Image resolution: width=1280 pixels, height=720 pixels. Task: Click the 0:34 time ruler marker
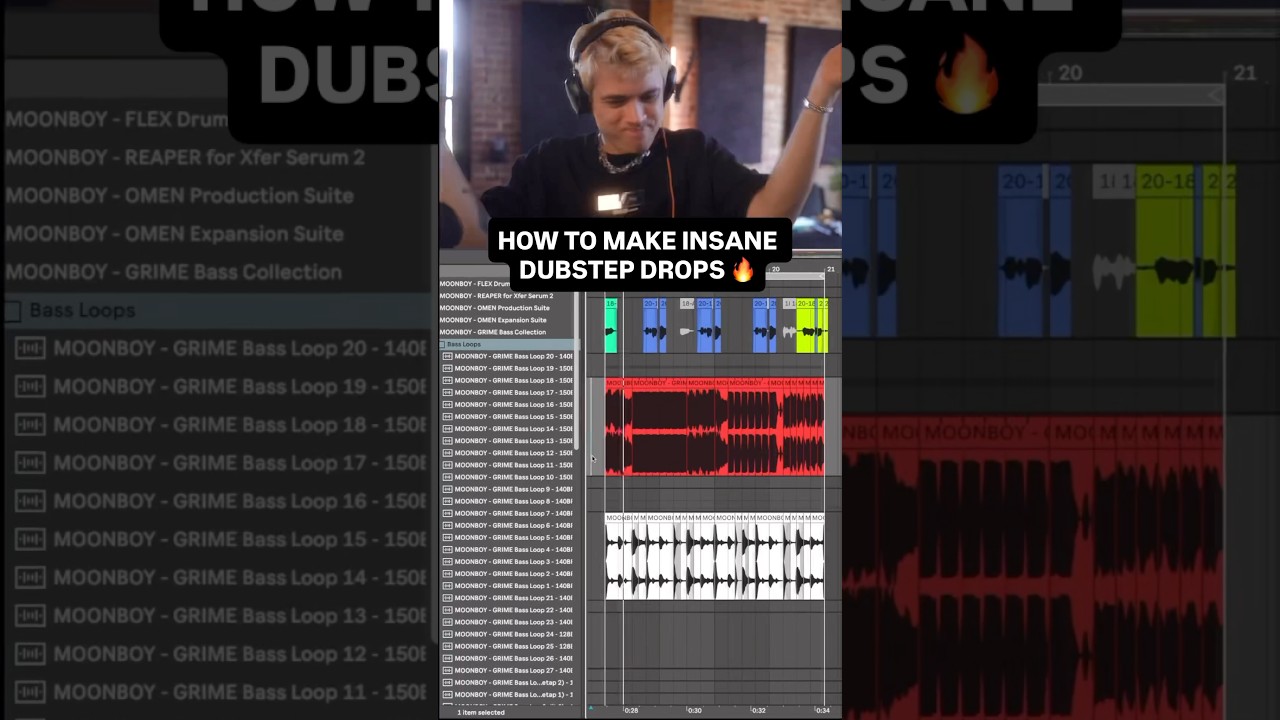click(x=822, y=710)
